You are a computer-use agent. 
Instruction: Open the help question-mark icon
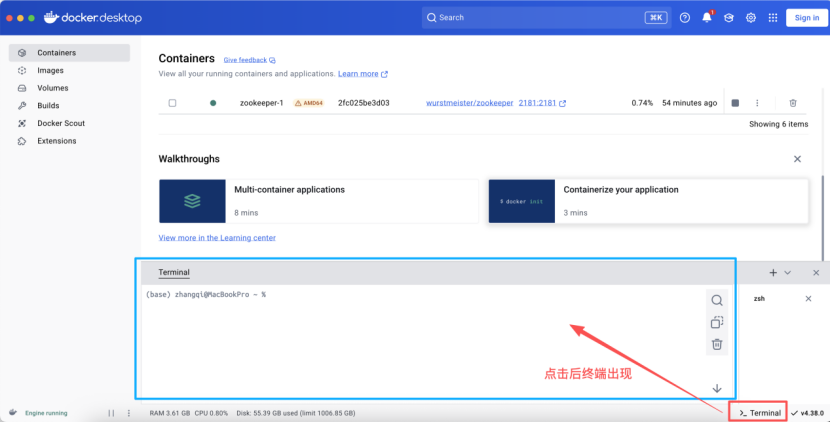click(684, 17)
